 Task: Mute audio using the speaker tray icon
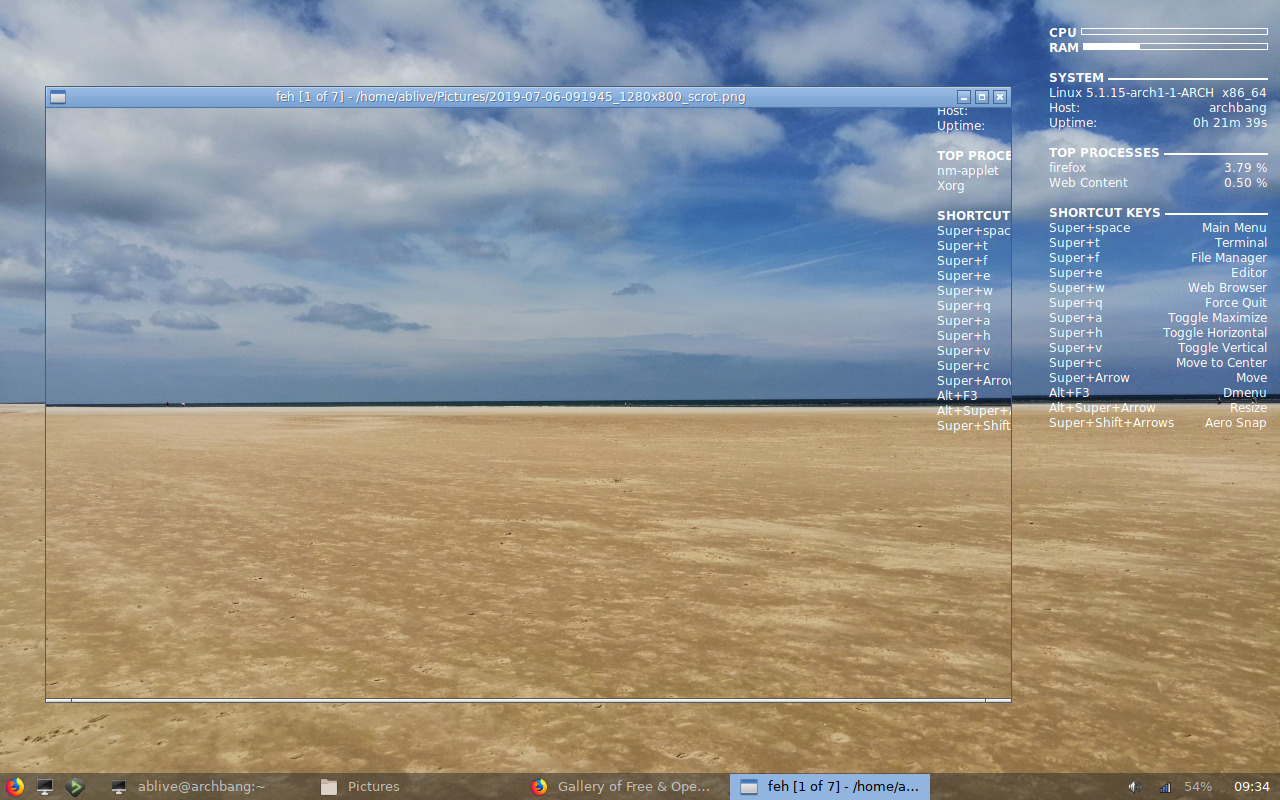tap(1136, 787)
